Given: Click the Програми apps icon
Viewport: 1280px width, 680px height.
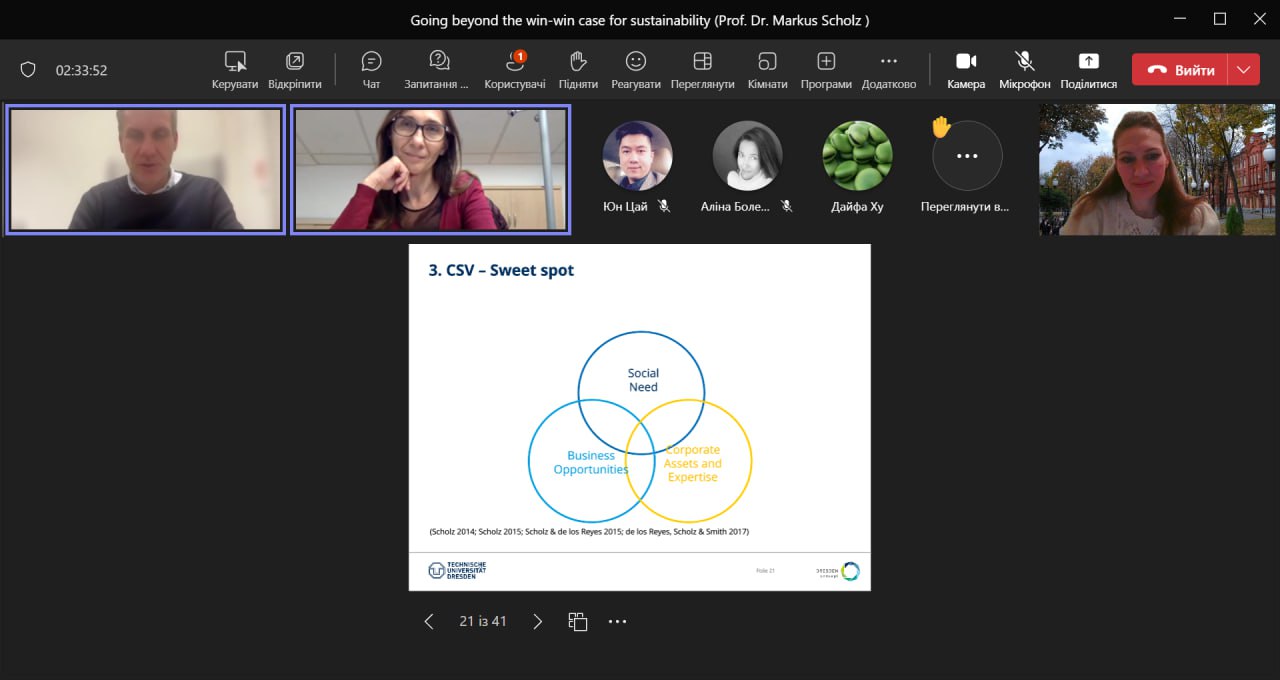Looking at the screenshot, I should pyautogui.click(x=826, y=69).
